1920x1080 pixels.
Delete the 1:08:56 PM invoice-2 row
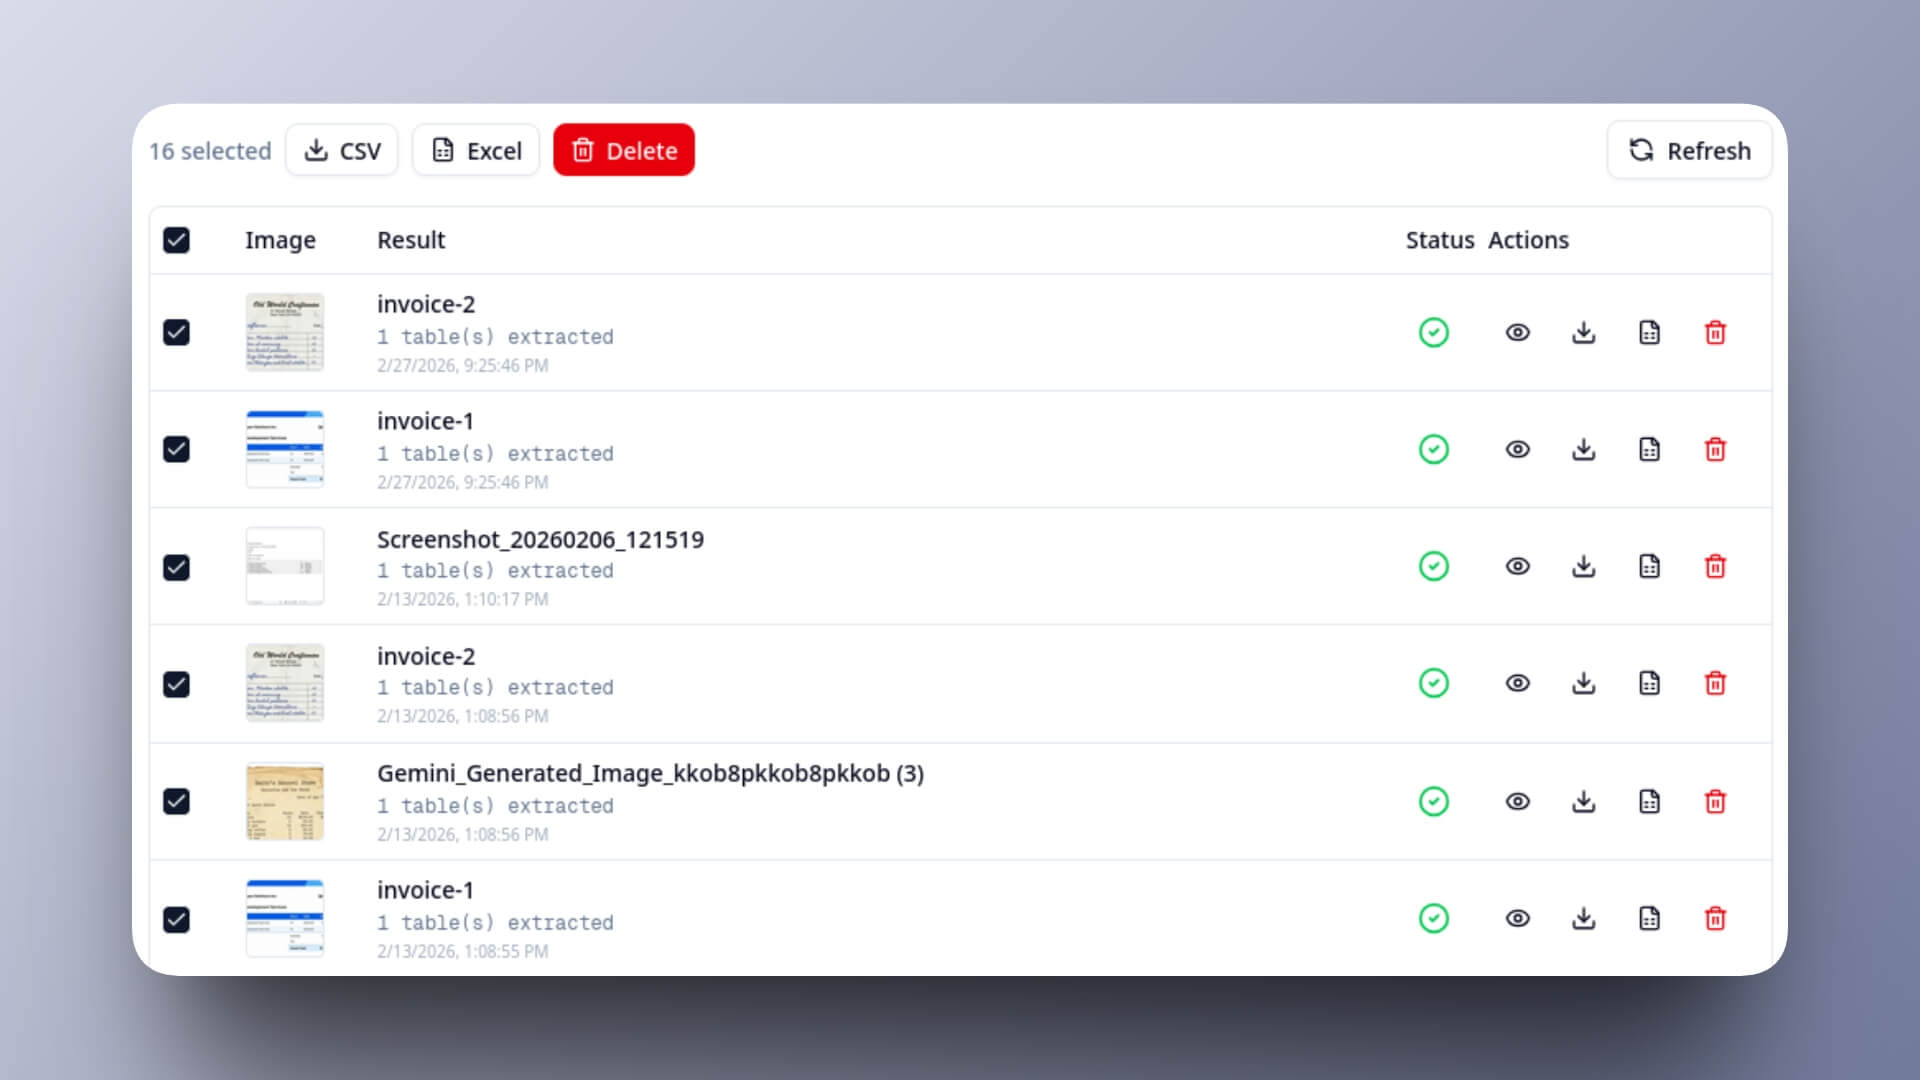[x=1716, y=683]
